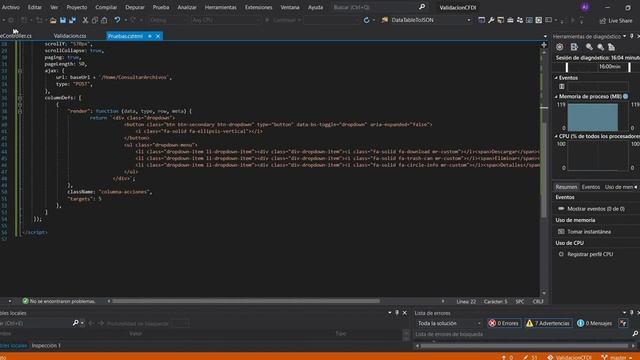Click the Undo arrow icon
640x360 pixels.
tap(117, 20)
